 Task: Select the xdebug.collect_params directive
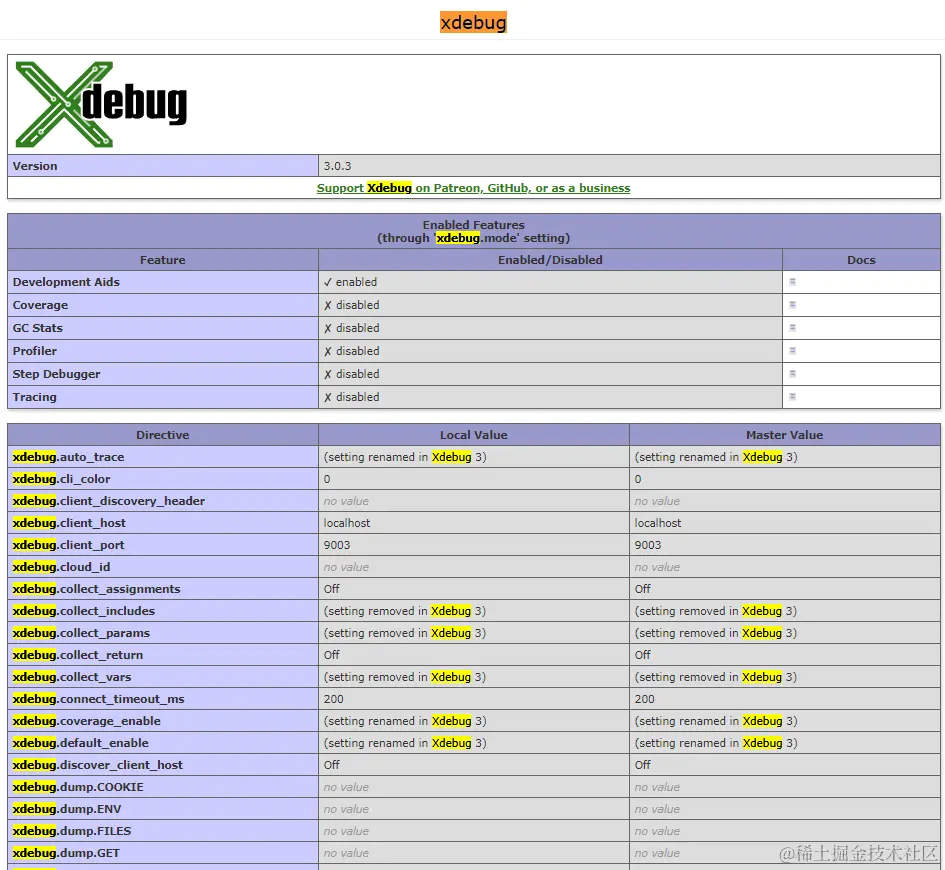(81, 633)
